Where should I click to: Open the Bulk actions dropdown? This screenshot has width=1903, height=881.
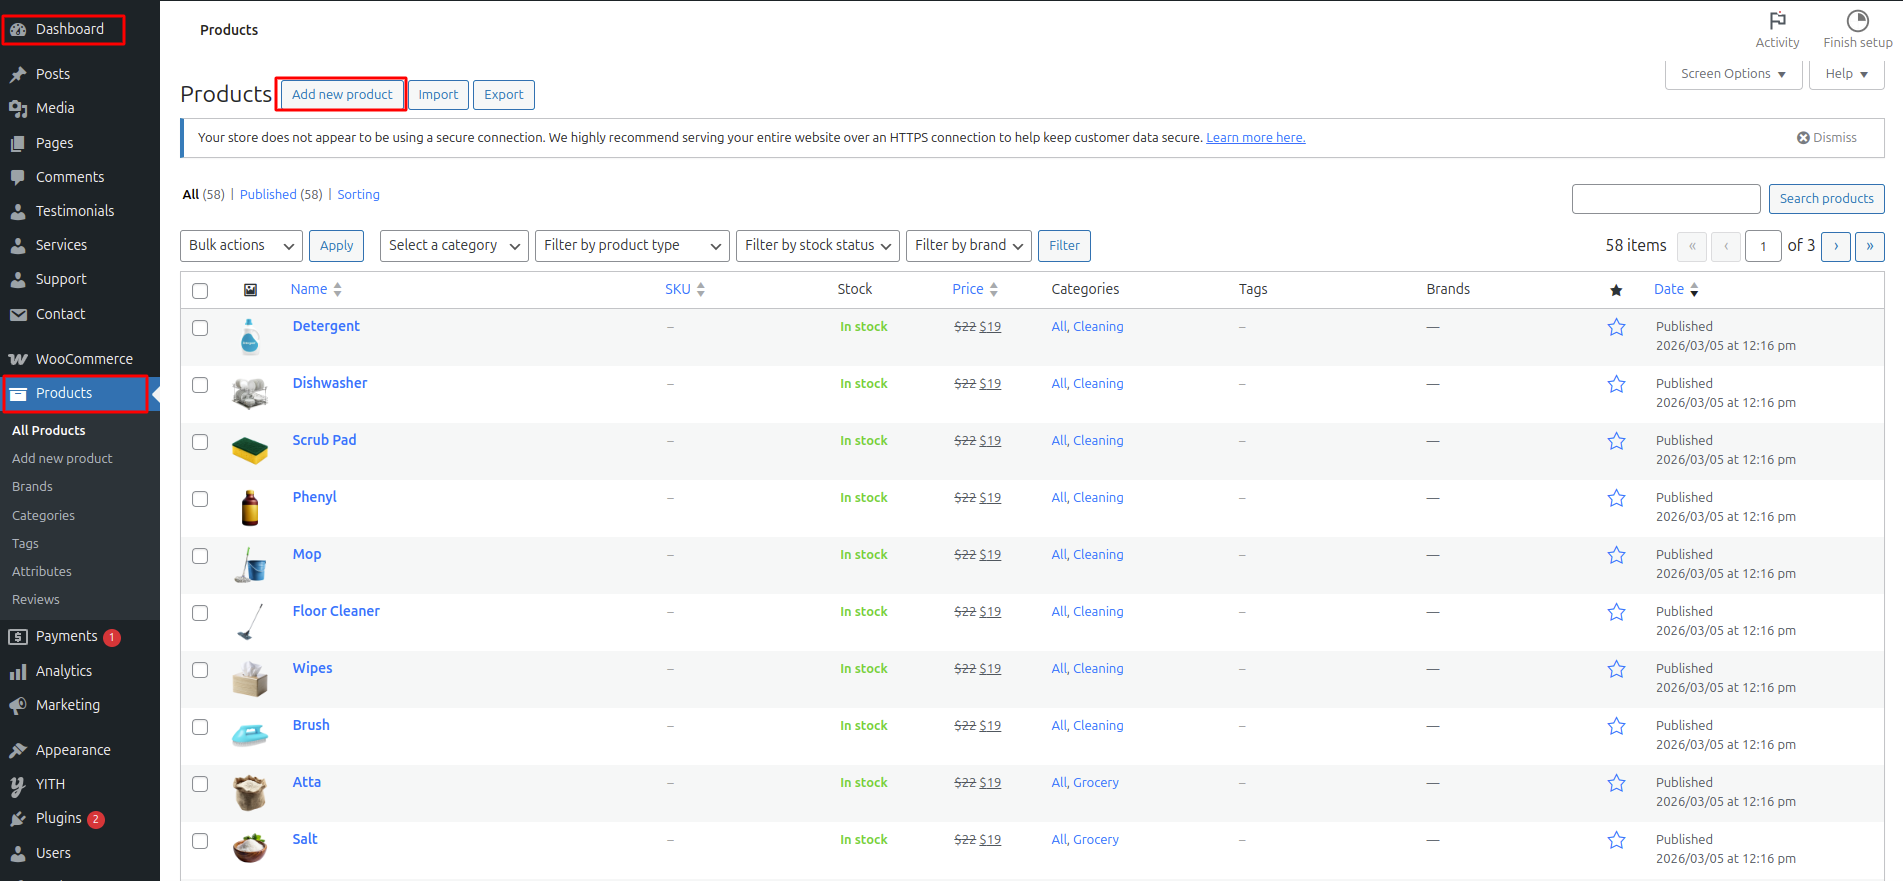(x=241, y=246)
